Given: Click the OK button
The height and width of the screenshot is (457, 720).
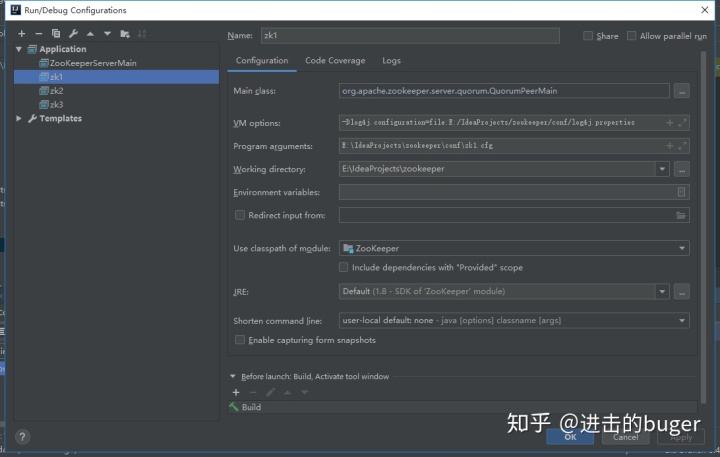Looking at the screenshot, I should [x=570, y=437].
